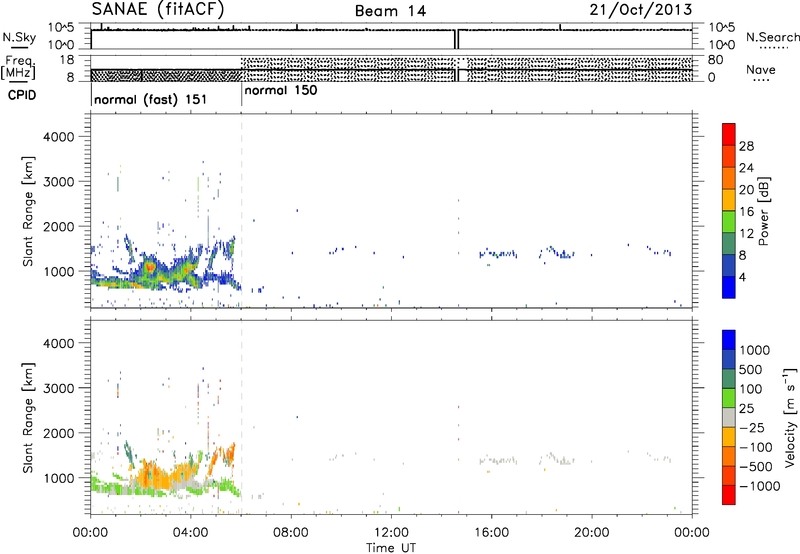Click the 20 value on Power colorbar
Screen dimensions: 800x554
(746, 190)
